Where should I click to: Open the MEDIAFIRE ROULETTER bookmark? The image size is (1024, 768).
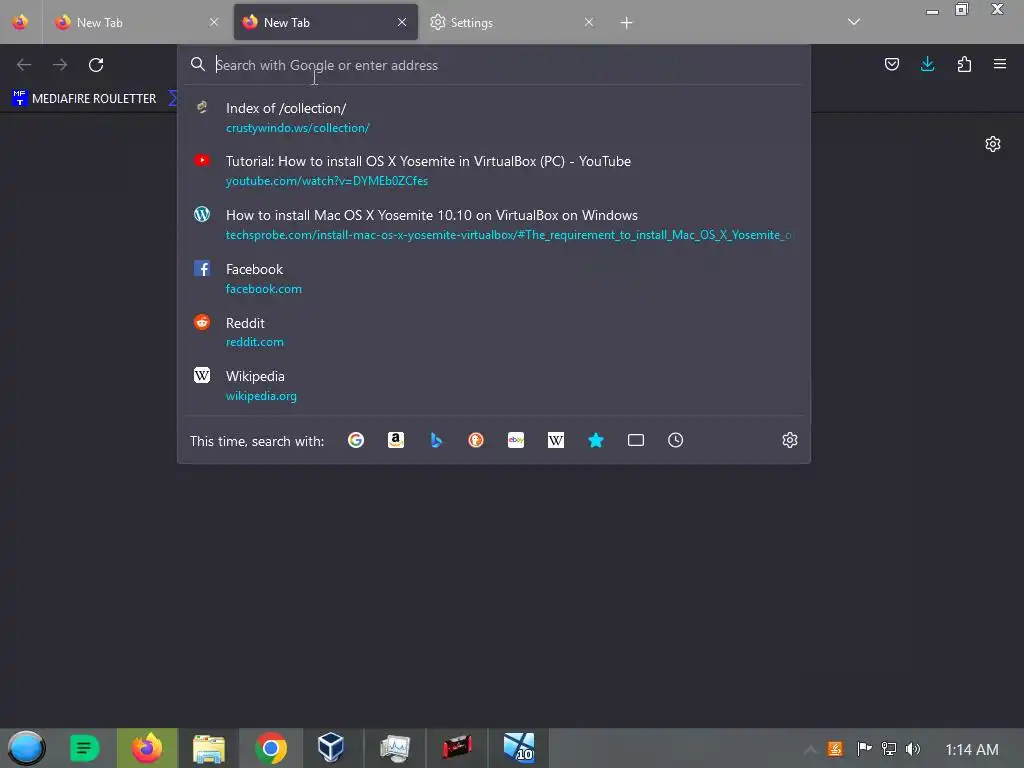(84, 99)
